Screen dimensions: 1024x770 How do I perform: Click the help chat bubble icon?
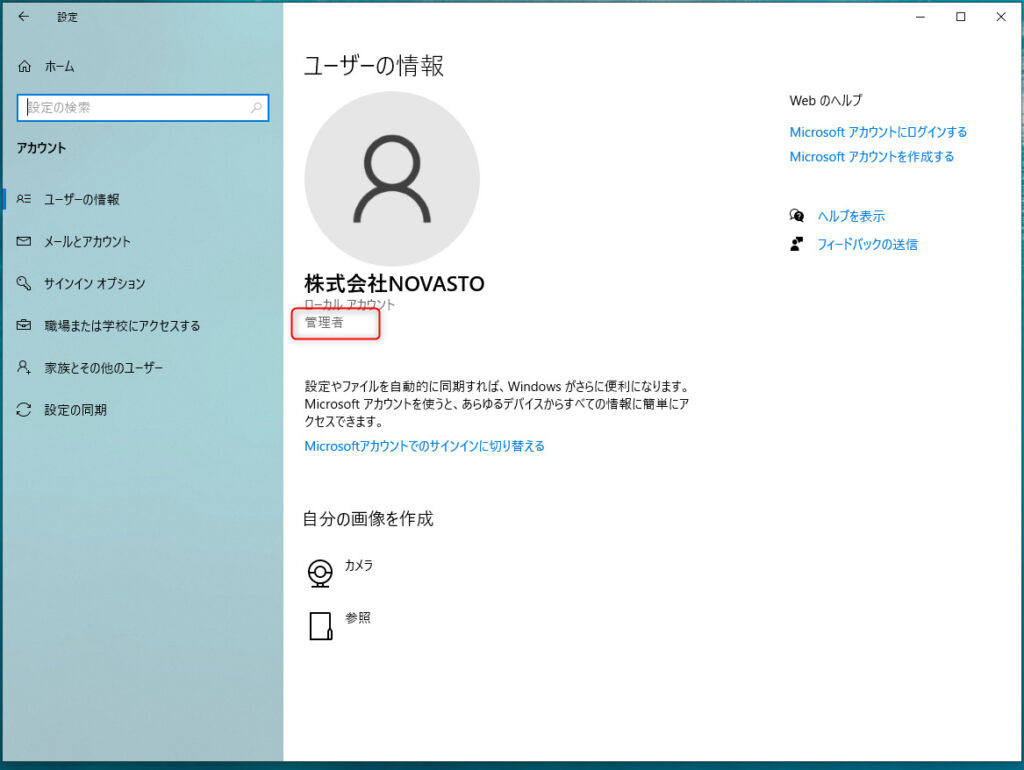pos(797,216)
